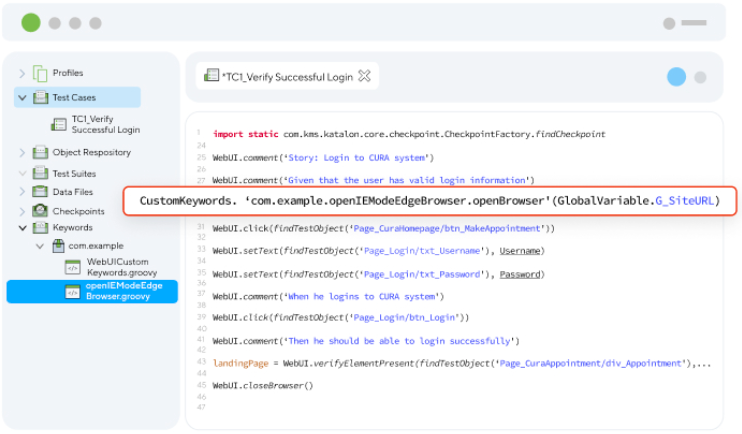Click the WebUICustomKeywords.groovy file icon
The image size is (742, 434).
point(72,267)
